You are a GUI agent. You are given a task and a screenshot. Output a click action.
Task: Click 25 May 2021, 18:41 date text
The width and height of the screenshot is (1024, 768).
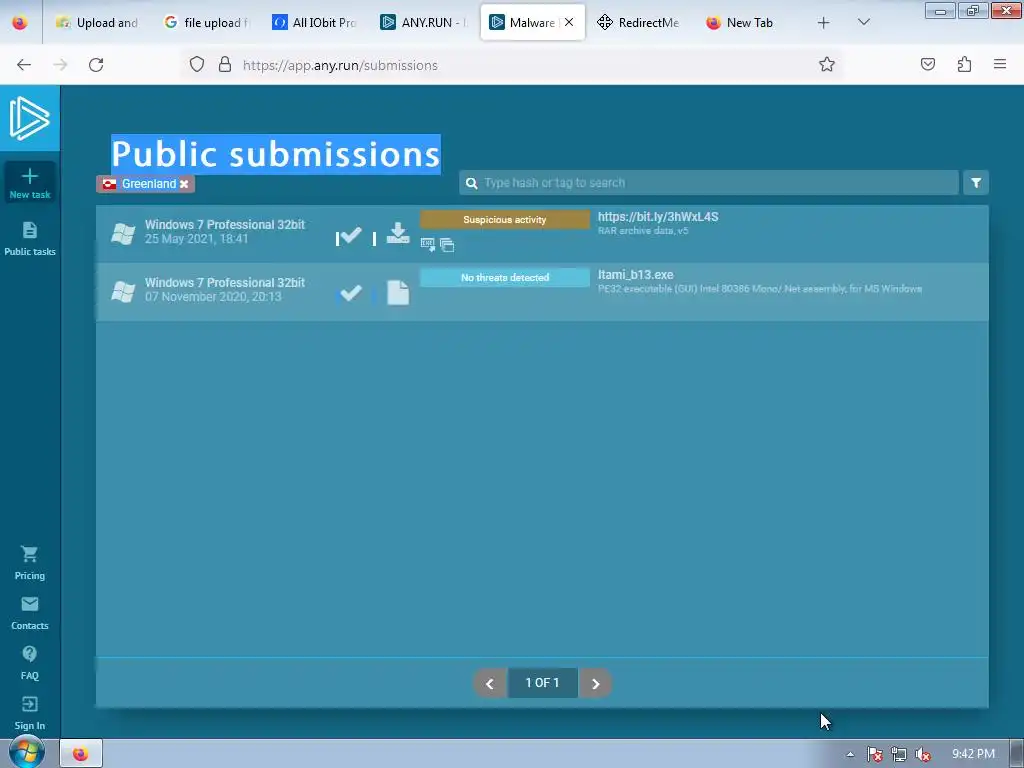[x=197, y=239]
